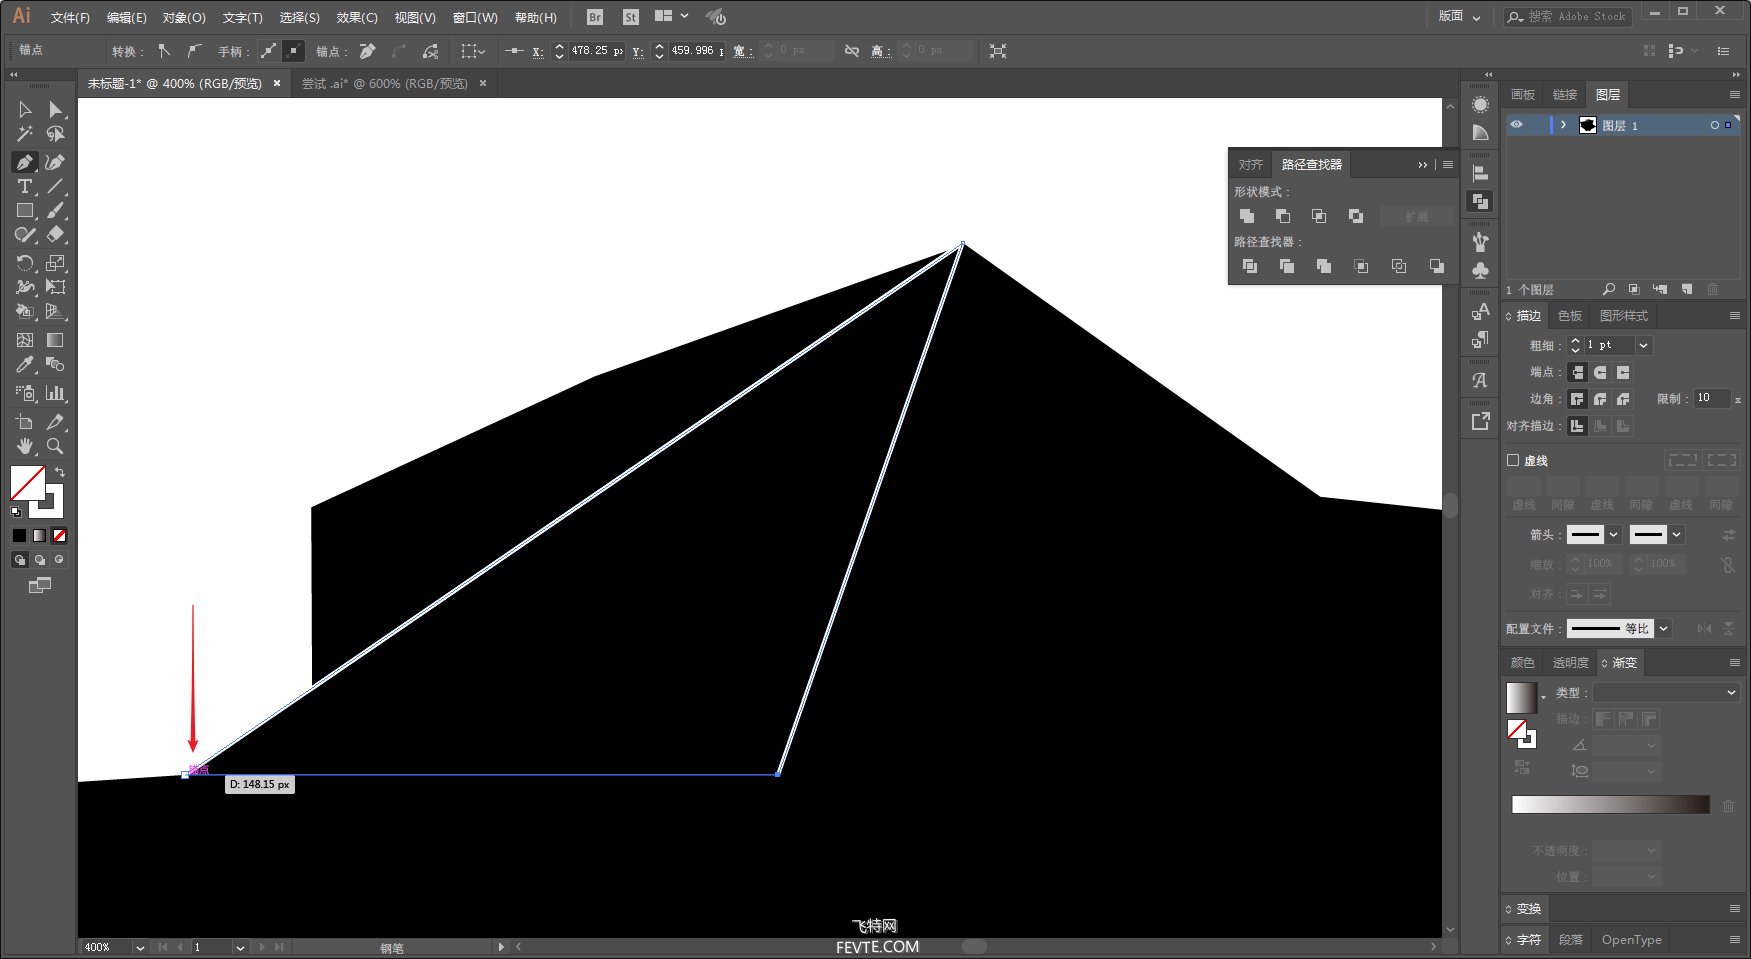Select the Pen tool
The width and height of the screenshot is (1751, 959).
click(25, 162)
